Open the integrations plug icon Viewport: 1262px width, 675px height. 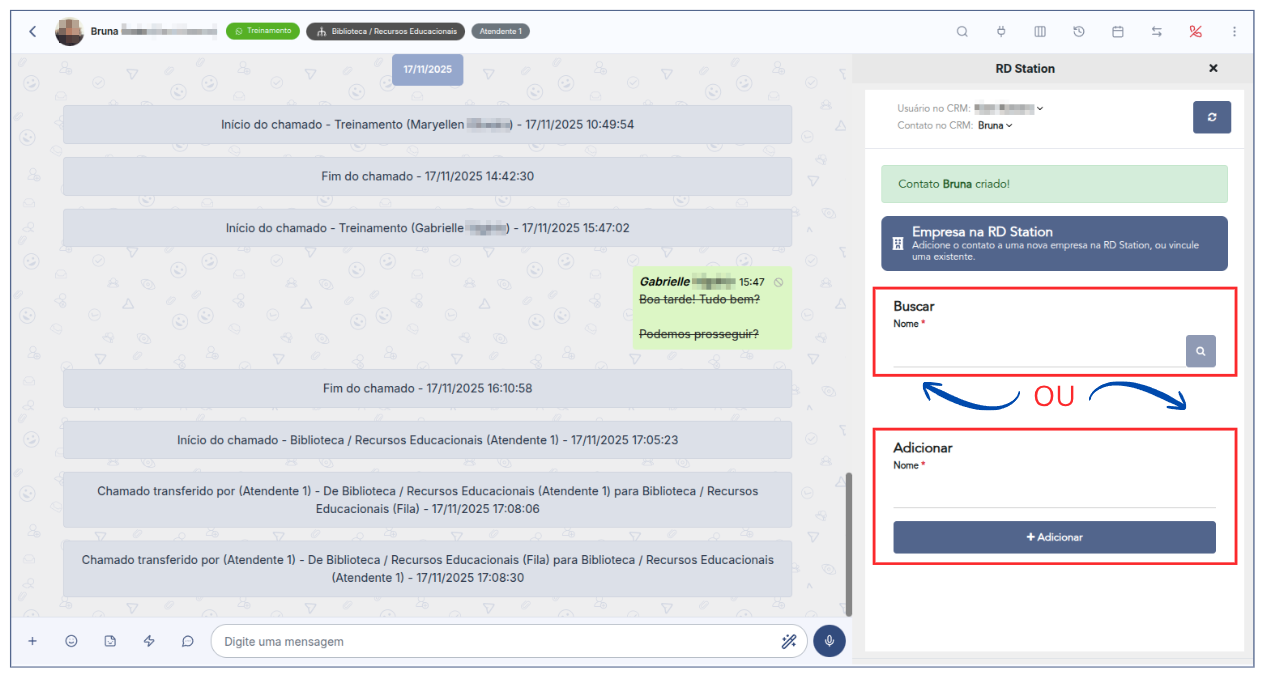[x=1001, y=32]
